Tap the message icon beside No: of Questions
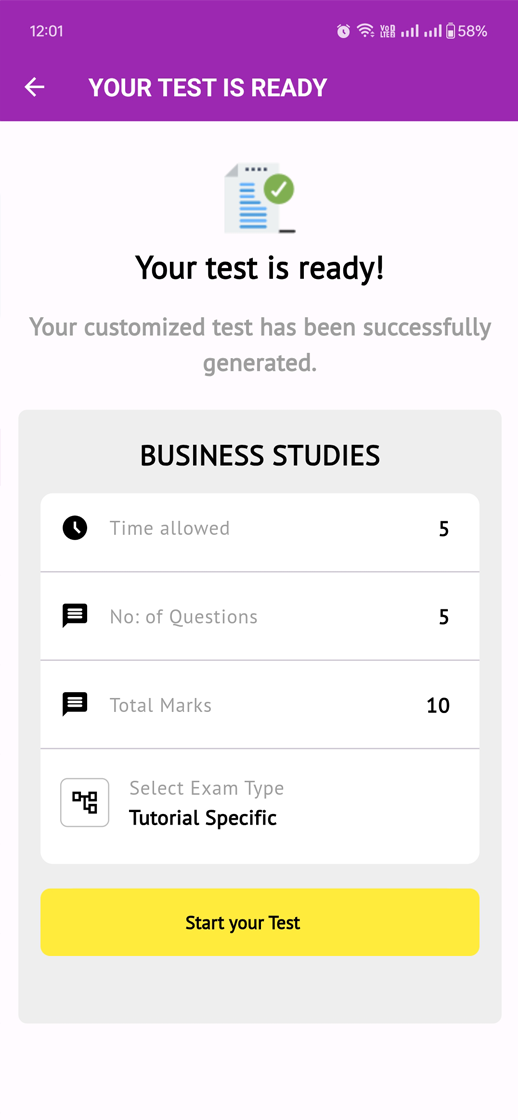 pyautogui.click(x=75, y=616)
